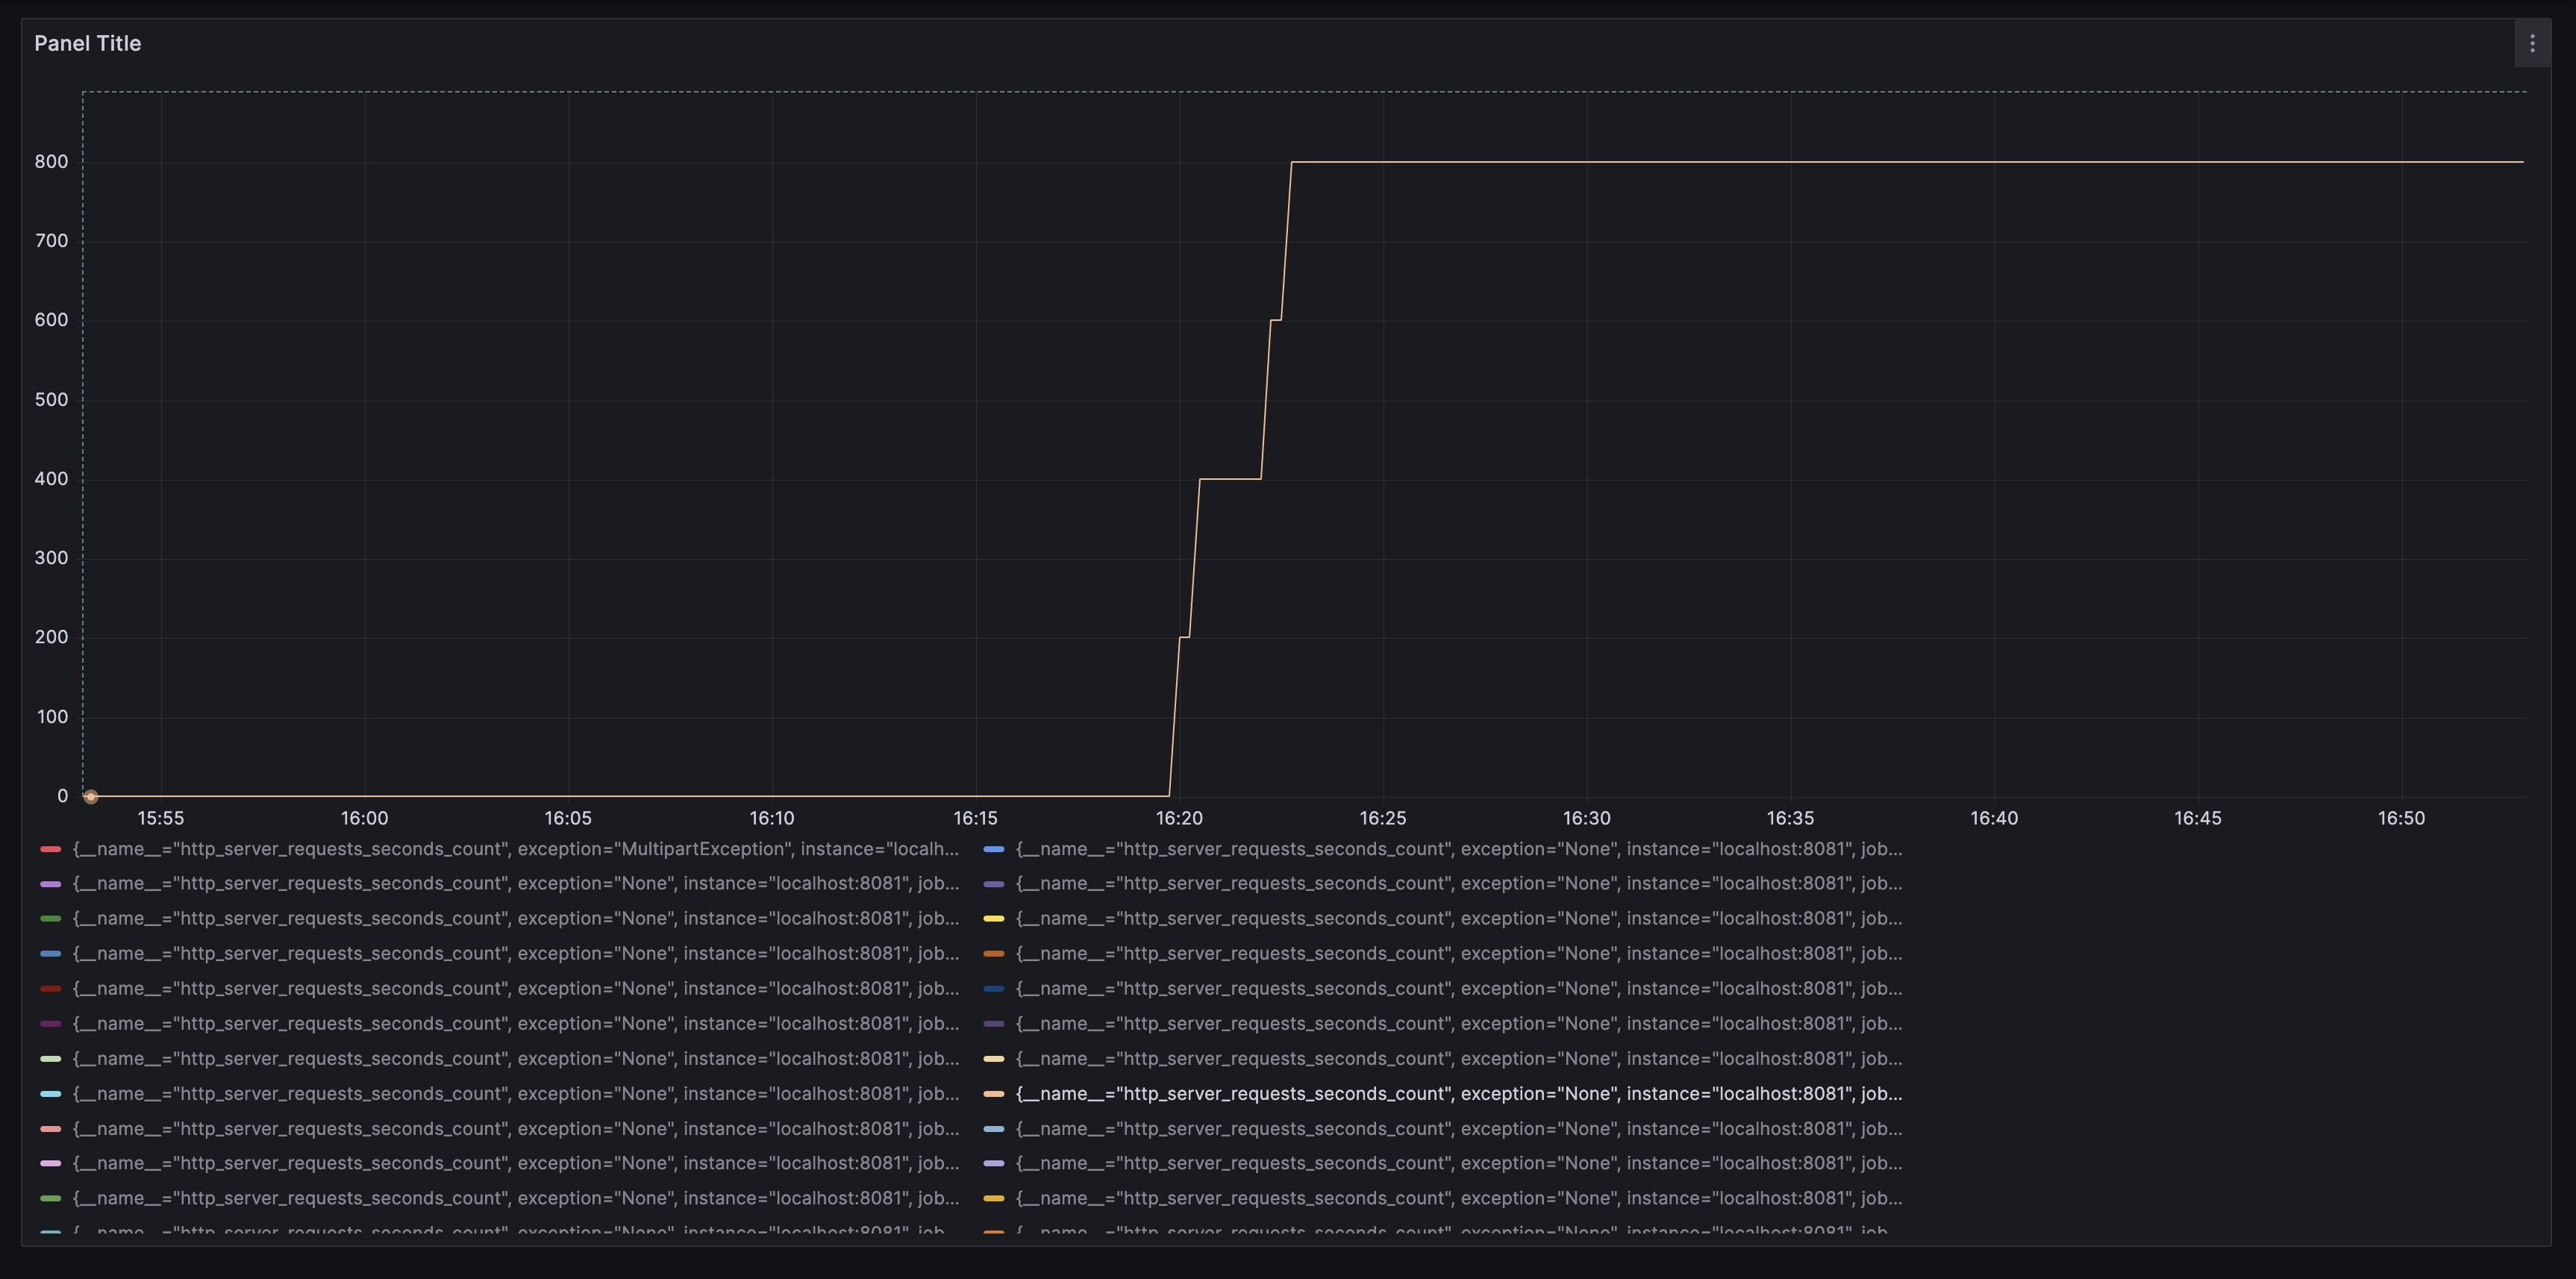Click the 16:50 time axis label
The width and height of the screenshot is (2576, 1279).
click(x=2401, y=818)
